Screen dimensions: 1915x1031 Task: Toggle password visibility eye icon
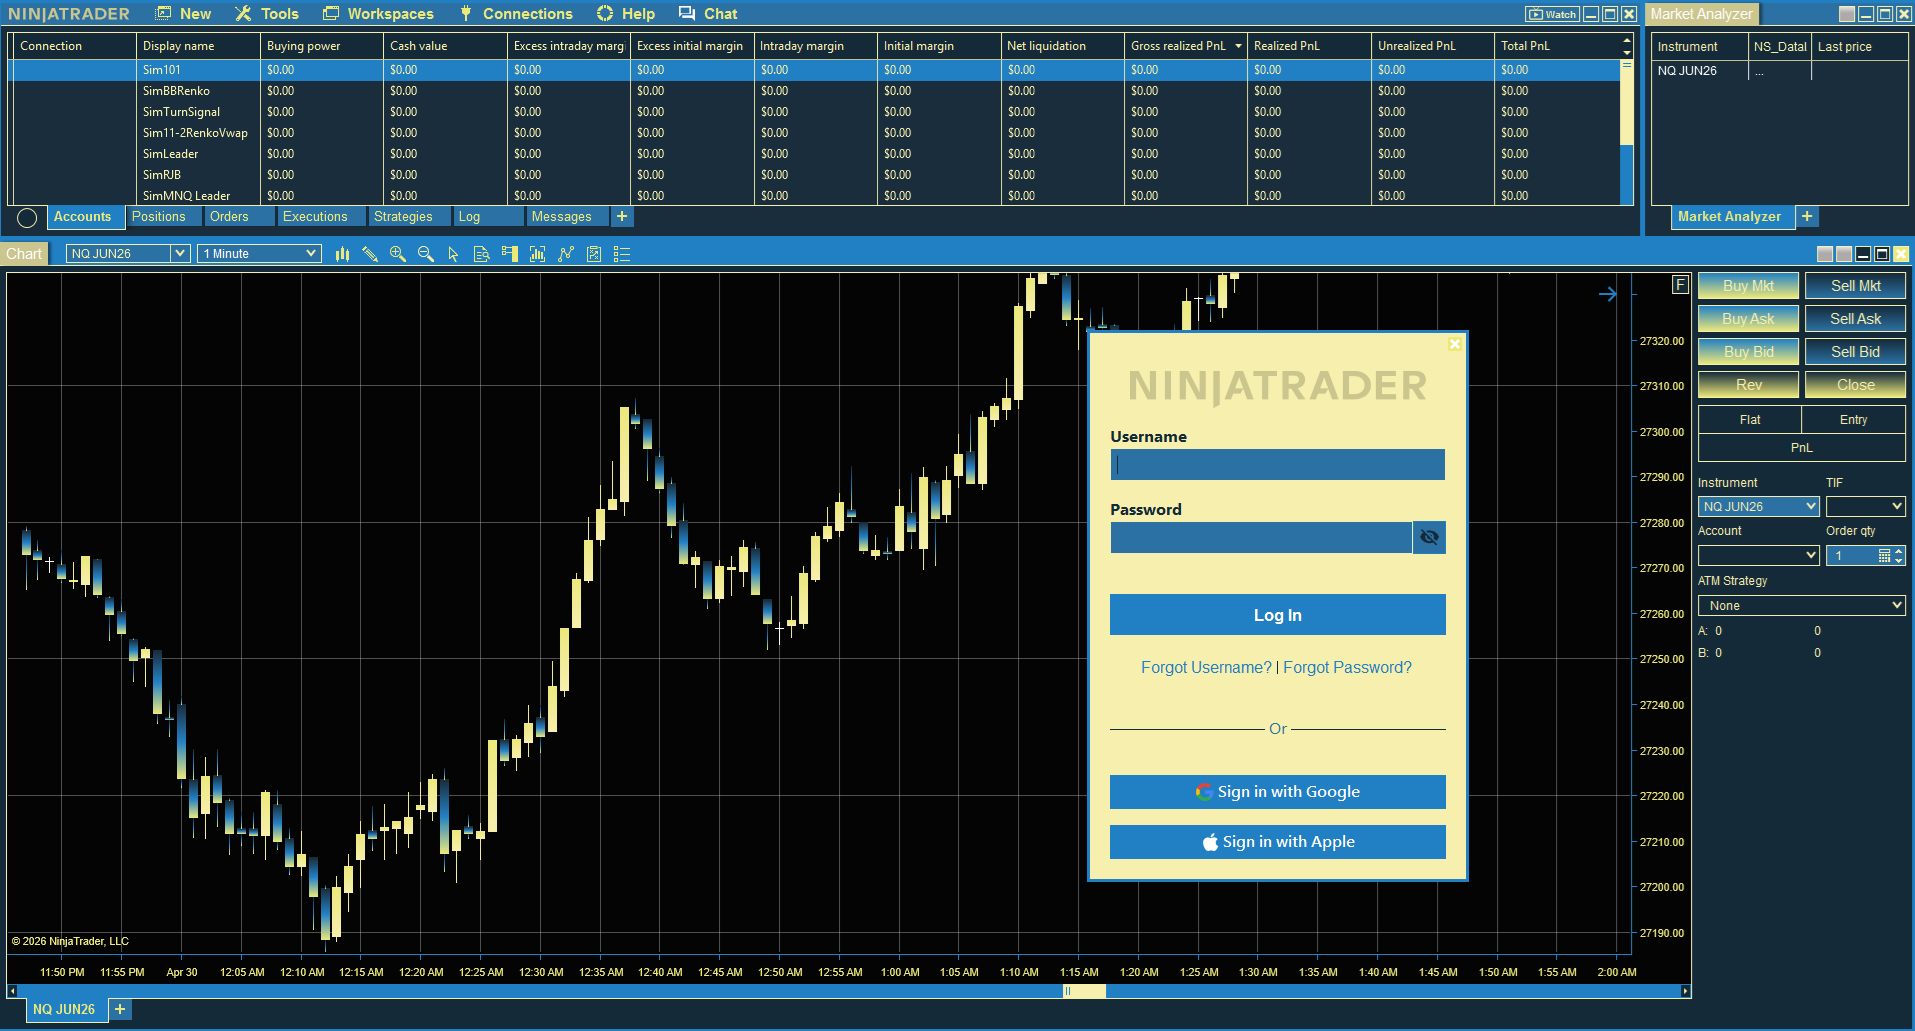click(1429, 537)
